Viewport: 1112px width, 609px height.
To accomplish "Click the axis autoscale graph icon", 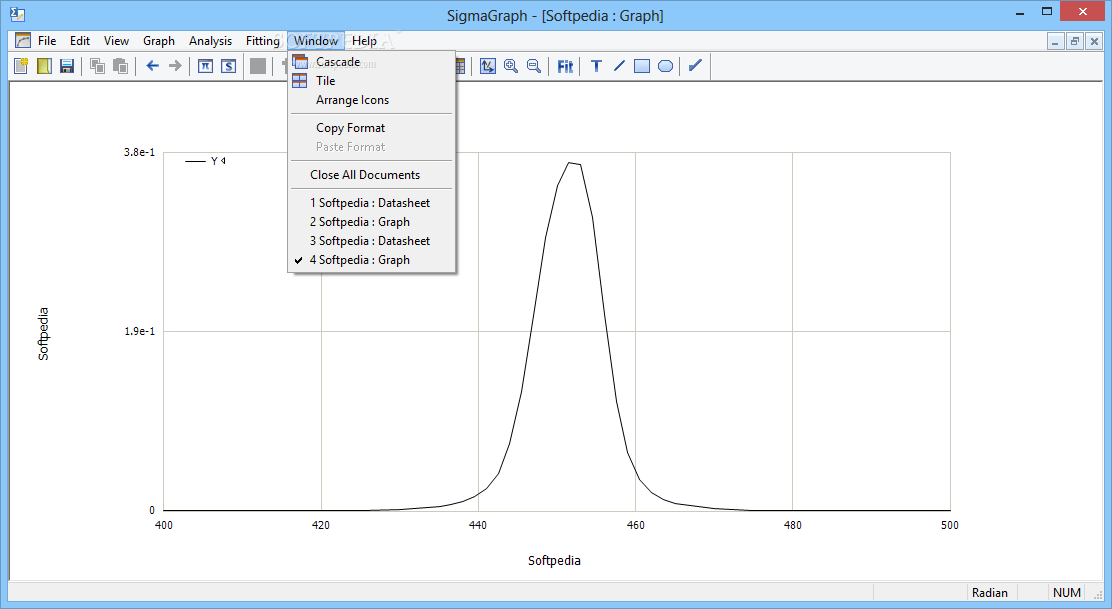I will coord(488,66).
